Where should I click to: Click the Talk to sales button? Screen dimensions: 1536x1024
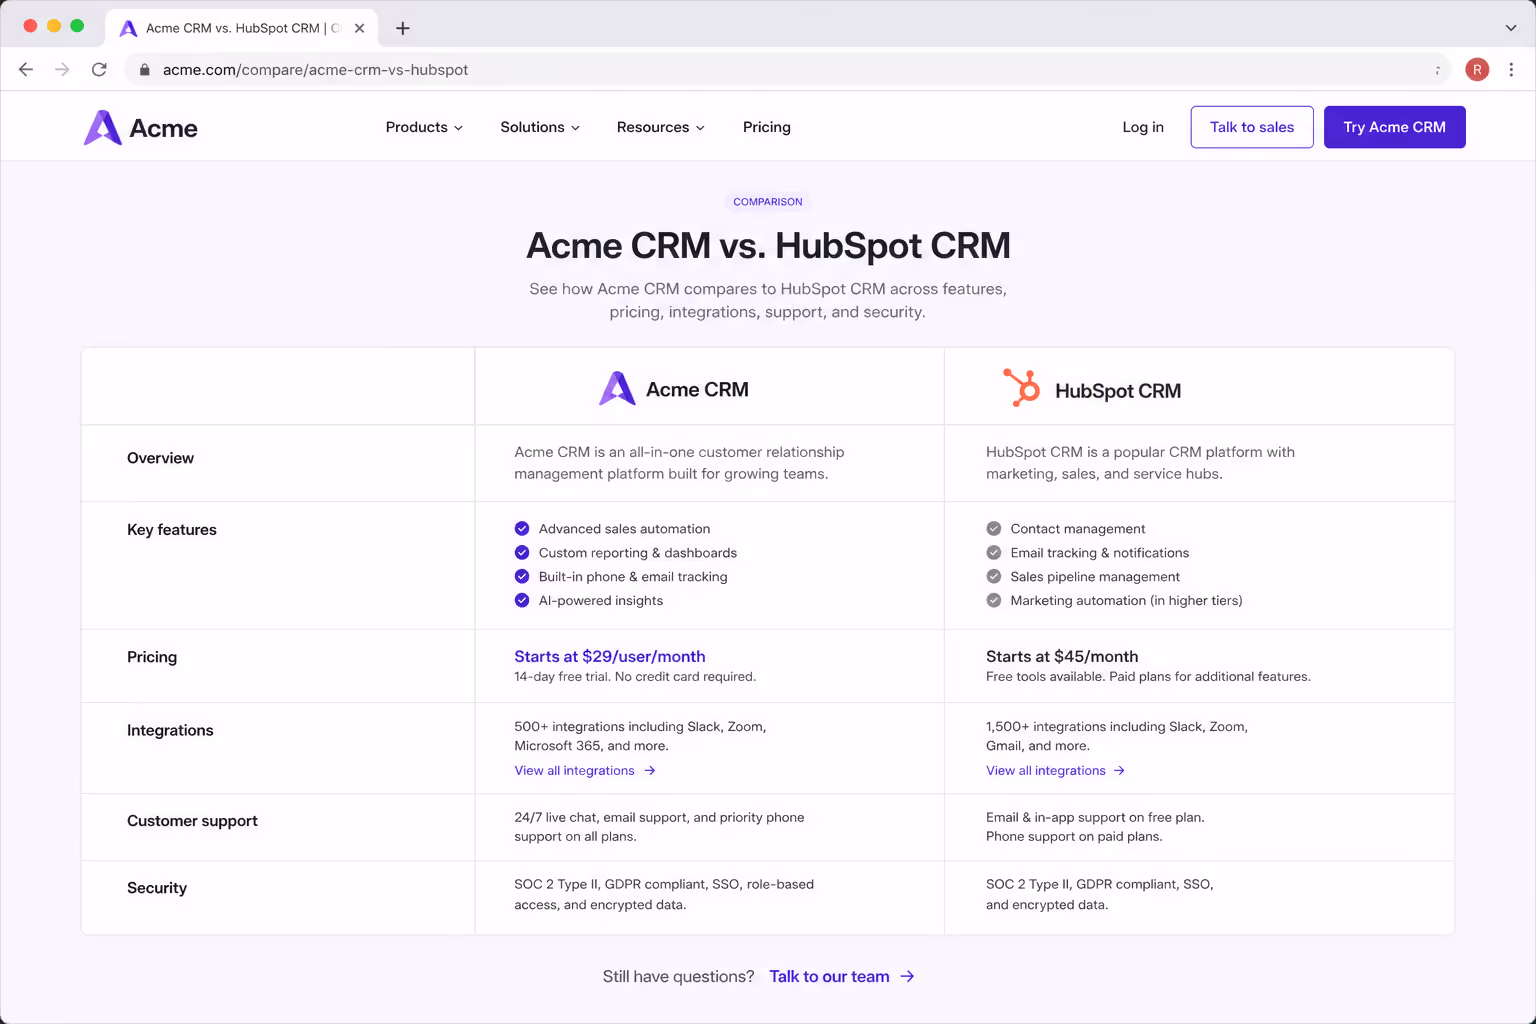[1252, 127]
